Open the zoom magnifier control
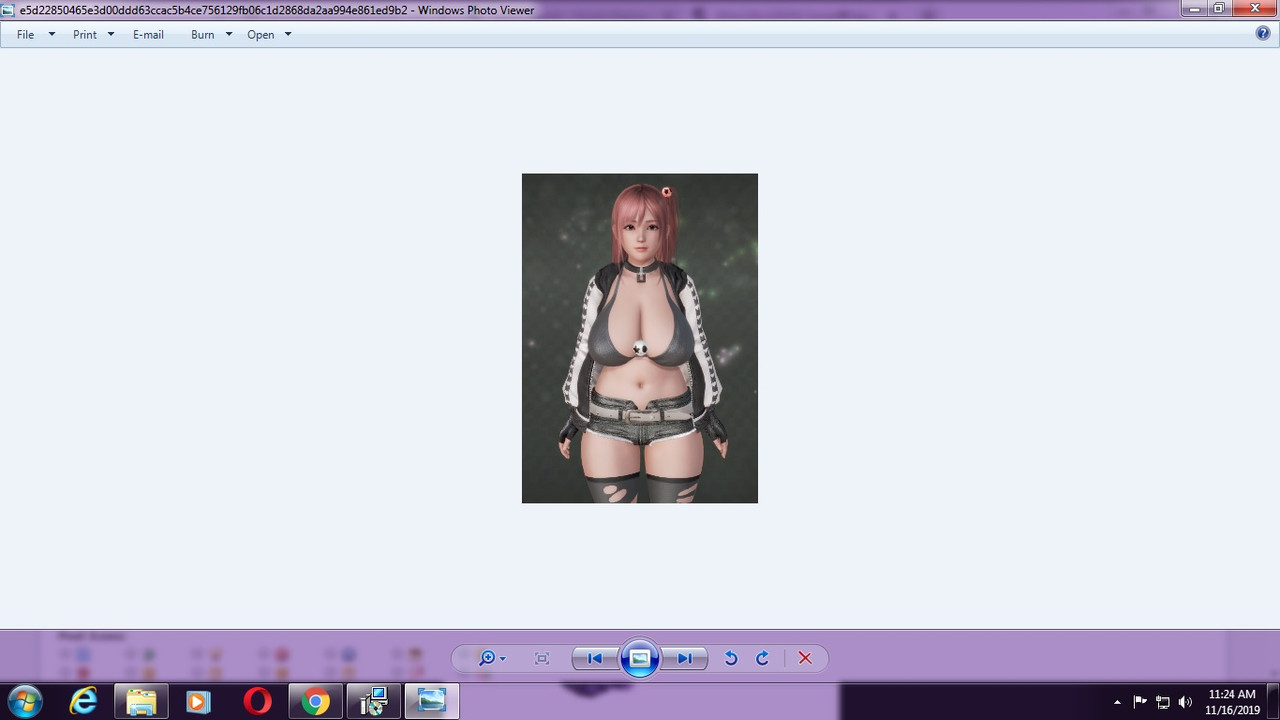The width and height of the screenshot is (1280, 720). click(491, 658)
